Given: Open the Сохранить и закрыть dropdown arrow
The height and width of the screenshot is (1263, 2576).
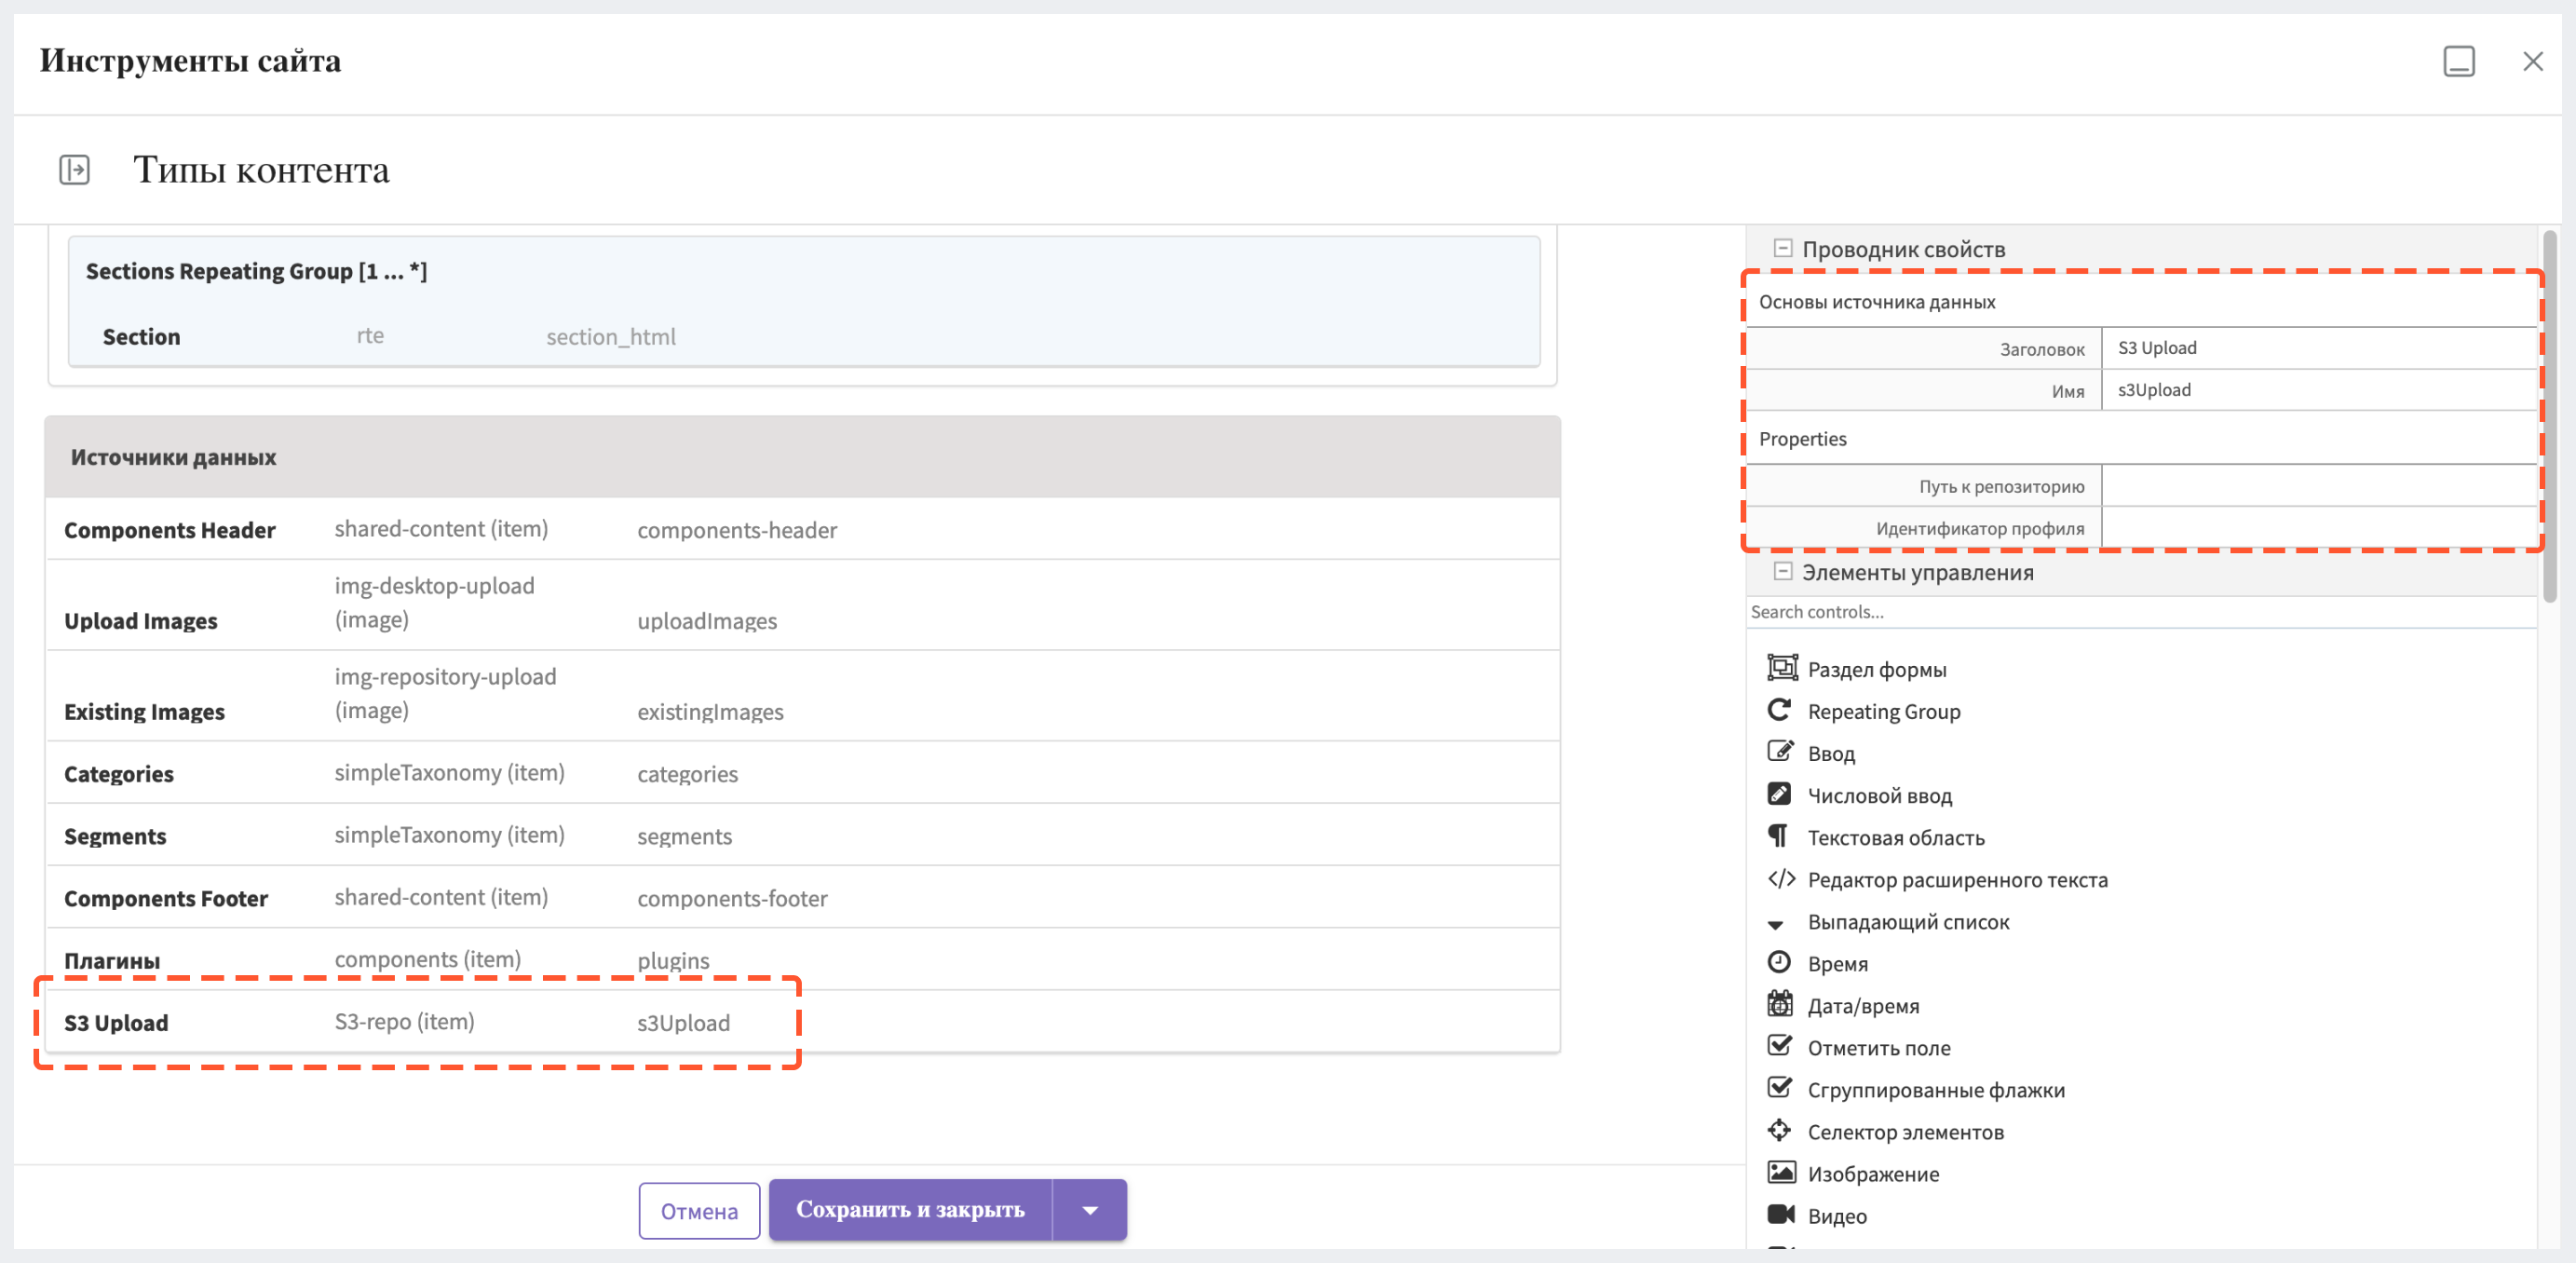Looking at the screenshot, I should pyautogui.click(x=1090, y=1210).
